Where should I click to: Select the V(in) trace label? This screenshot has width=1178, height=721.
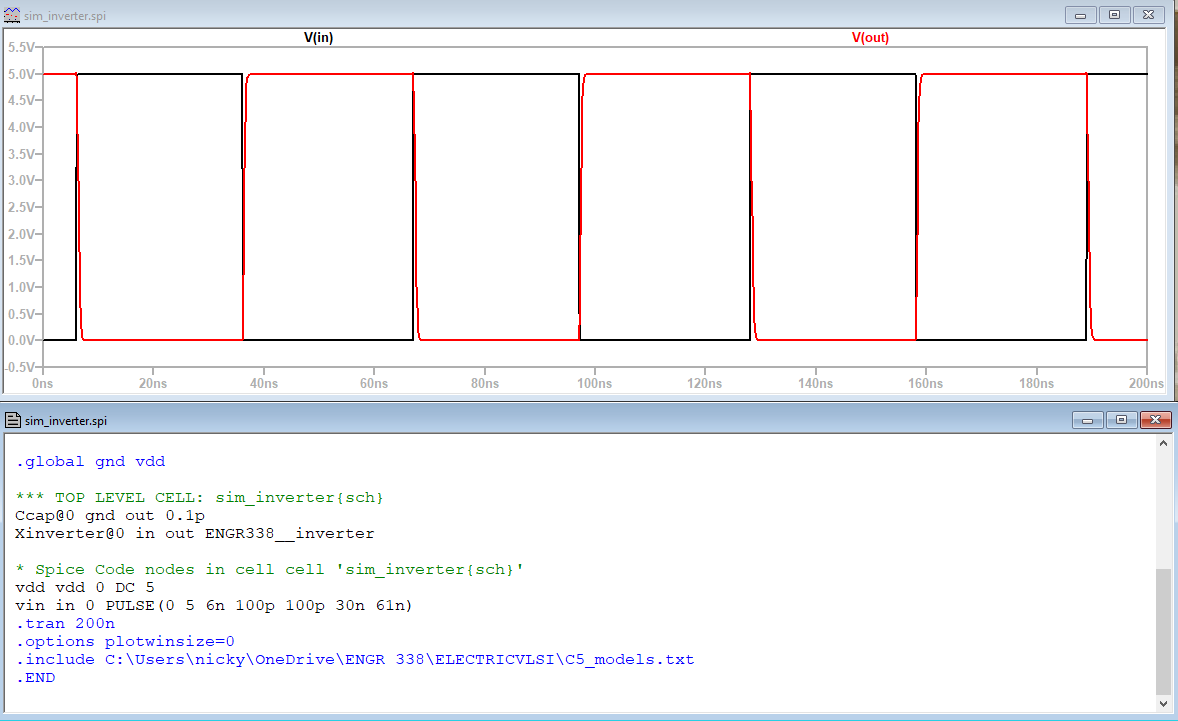pos(319,38)
